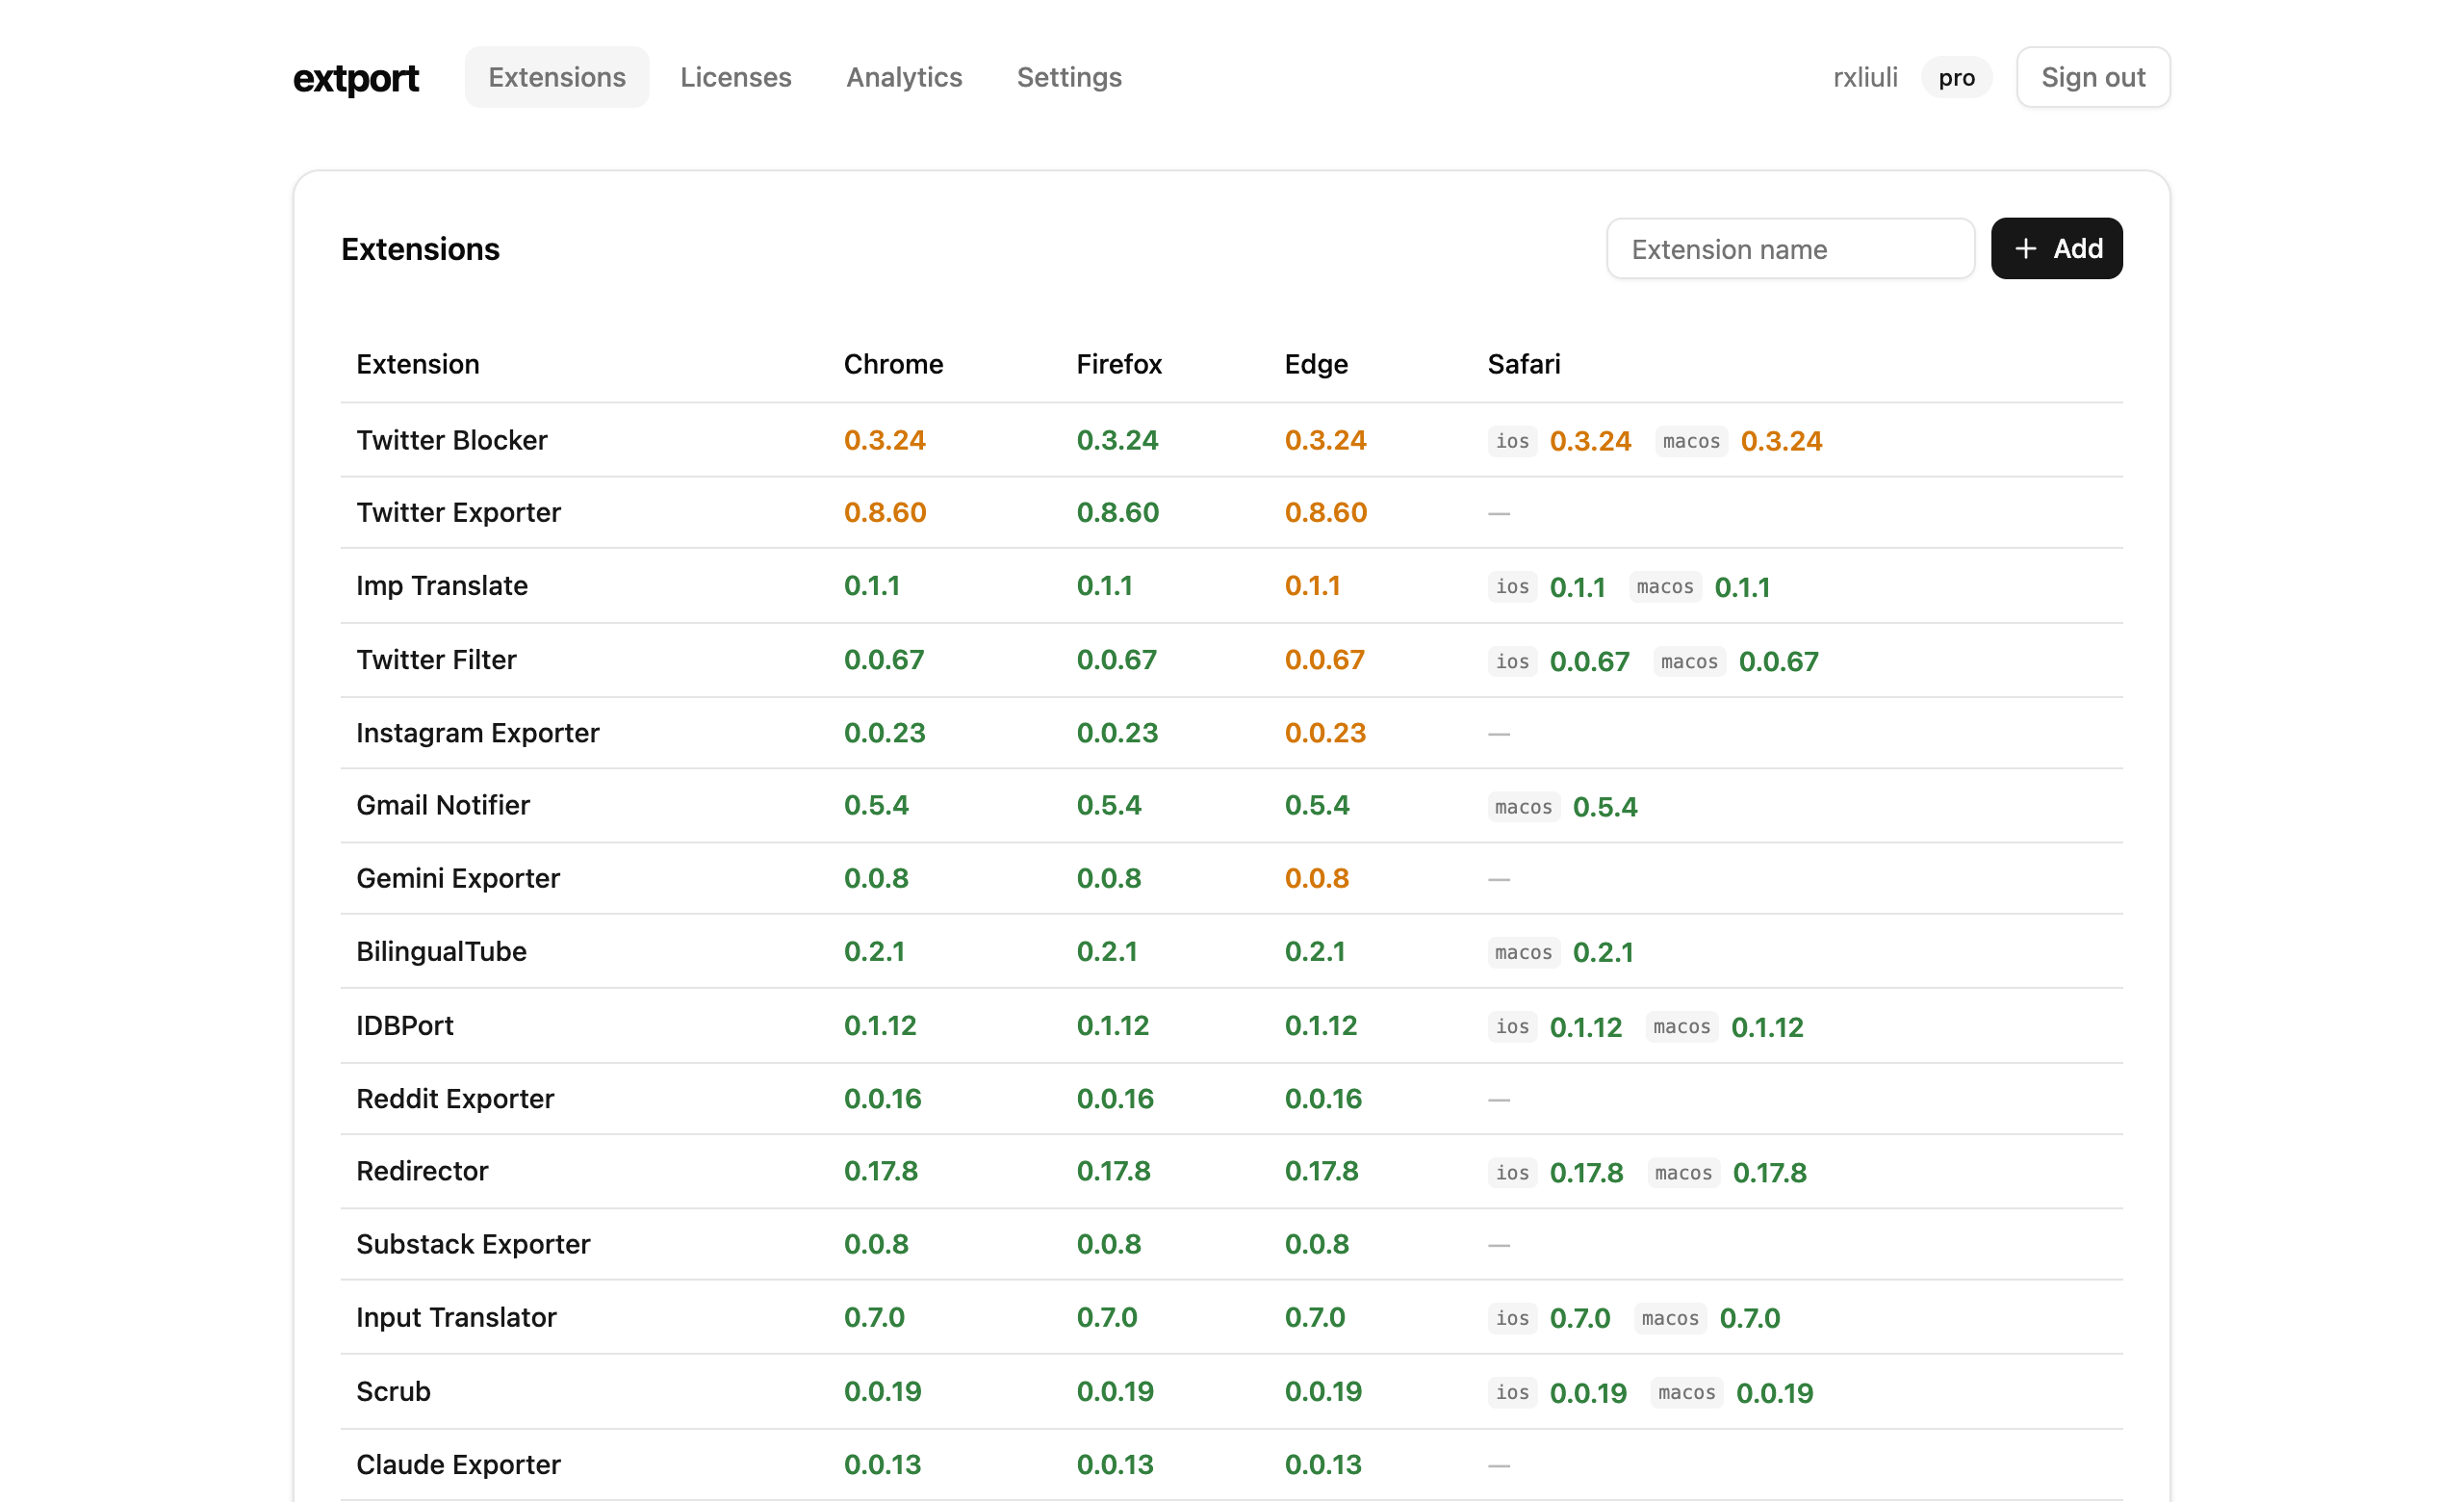The height and width of the screenshot is (1502, 2464).
Task: Click Twitter Blocker Chrome version 0.3.24
Action: click(884, 440)
